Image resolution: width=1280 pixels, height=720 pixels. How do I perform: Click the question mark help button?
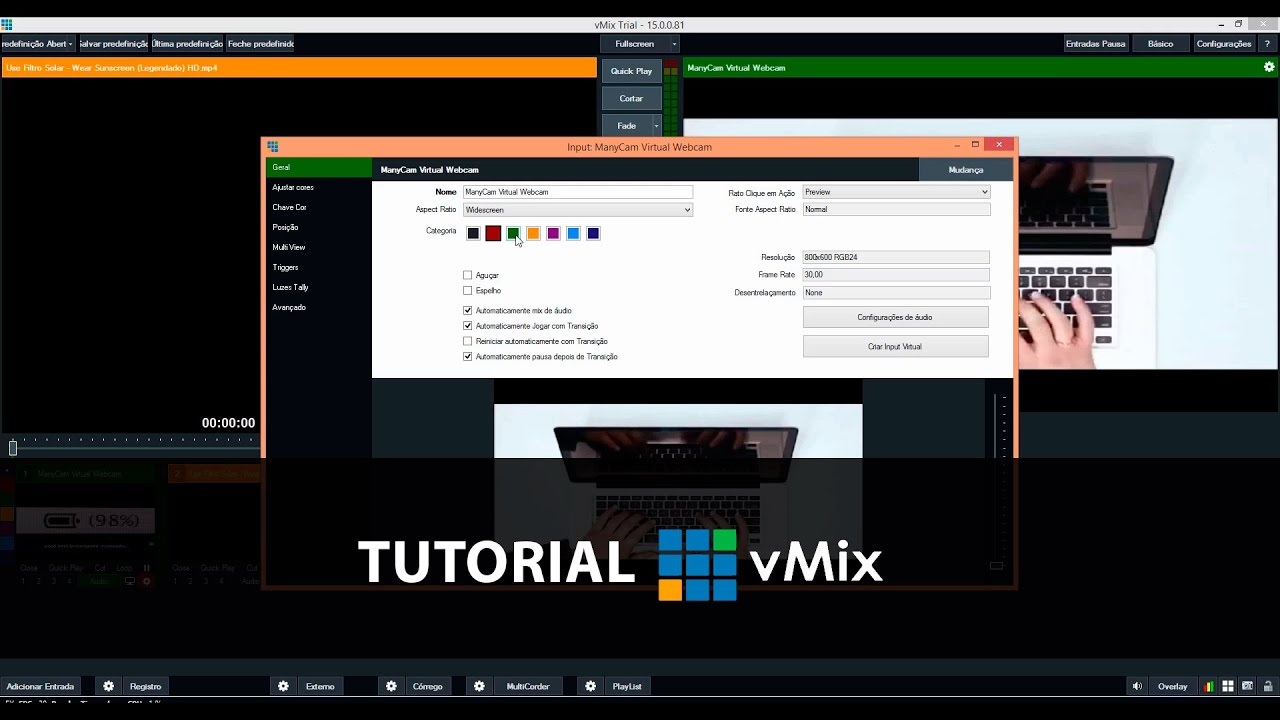click(x=1267, y=44)
